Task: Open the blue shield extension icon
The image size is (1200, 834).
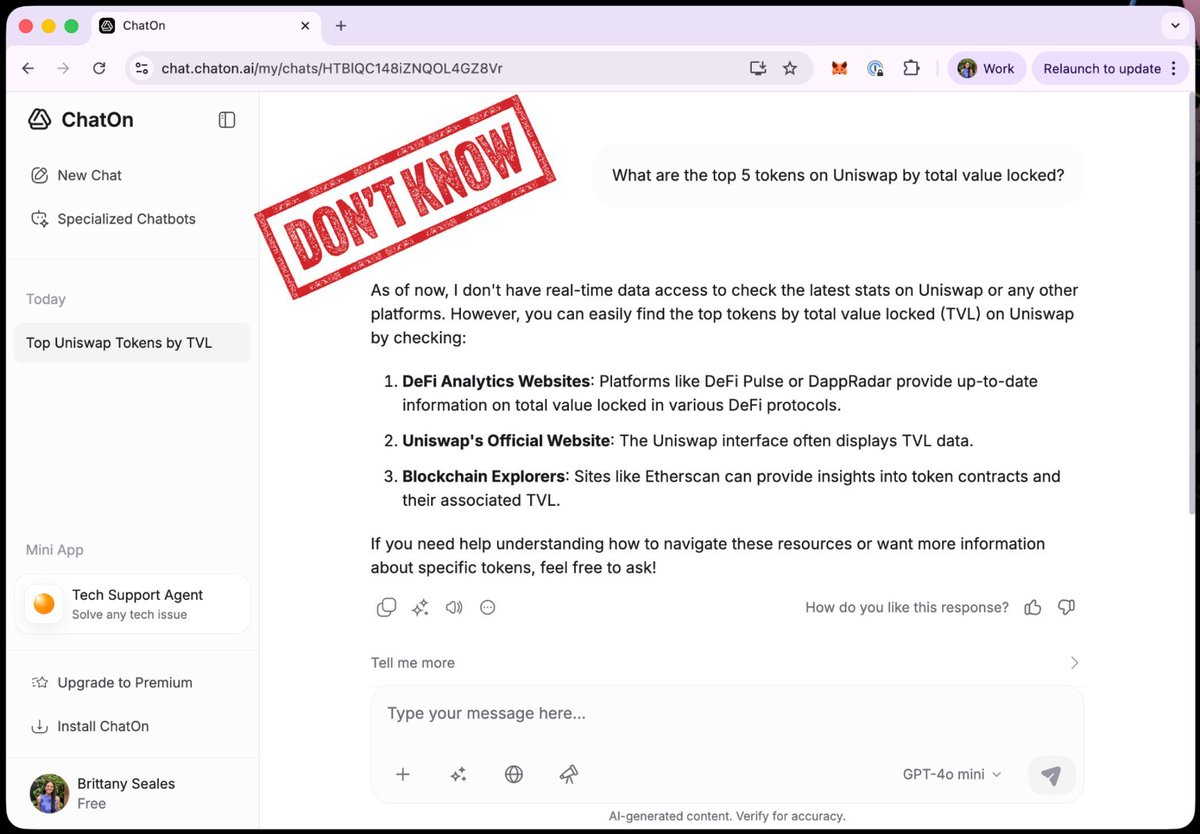Action: point(875,68)
